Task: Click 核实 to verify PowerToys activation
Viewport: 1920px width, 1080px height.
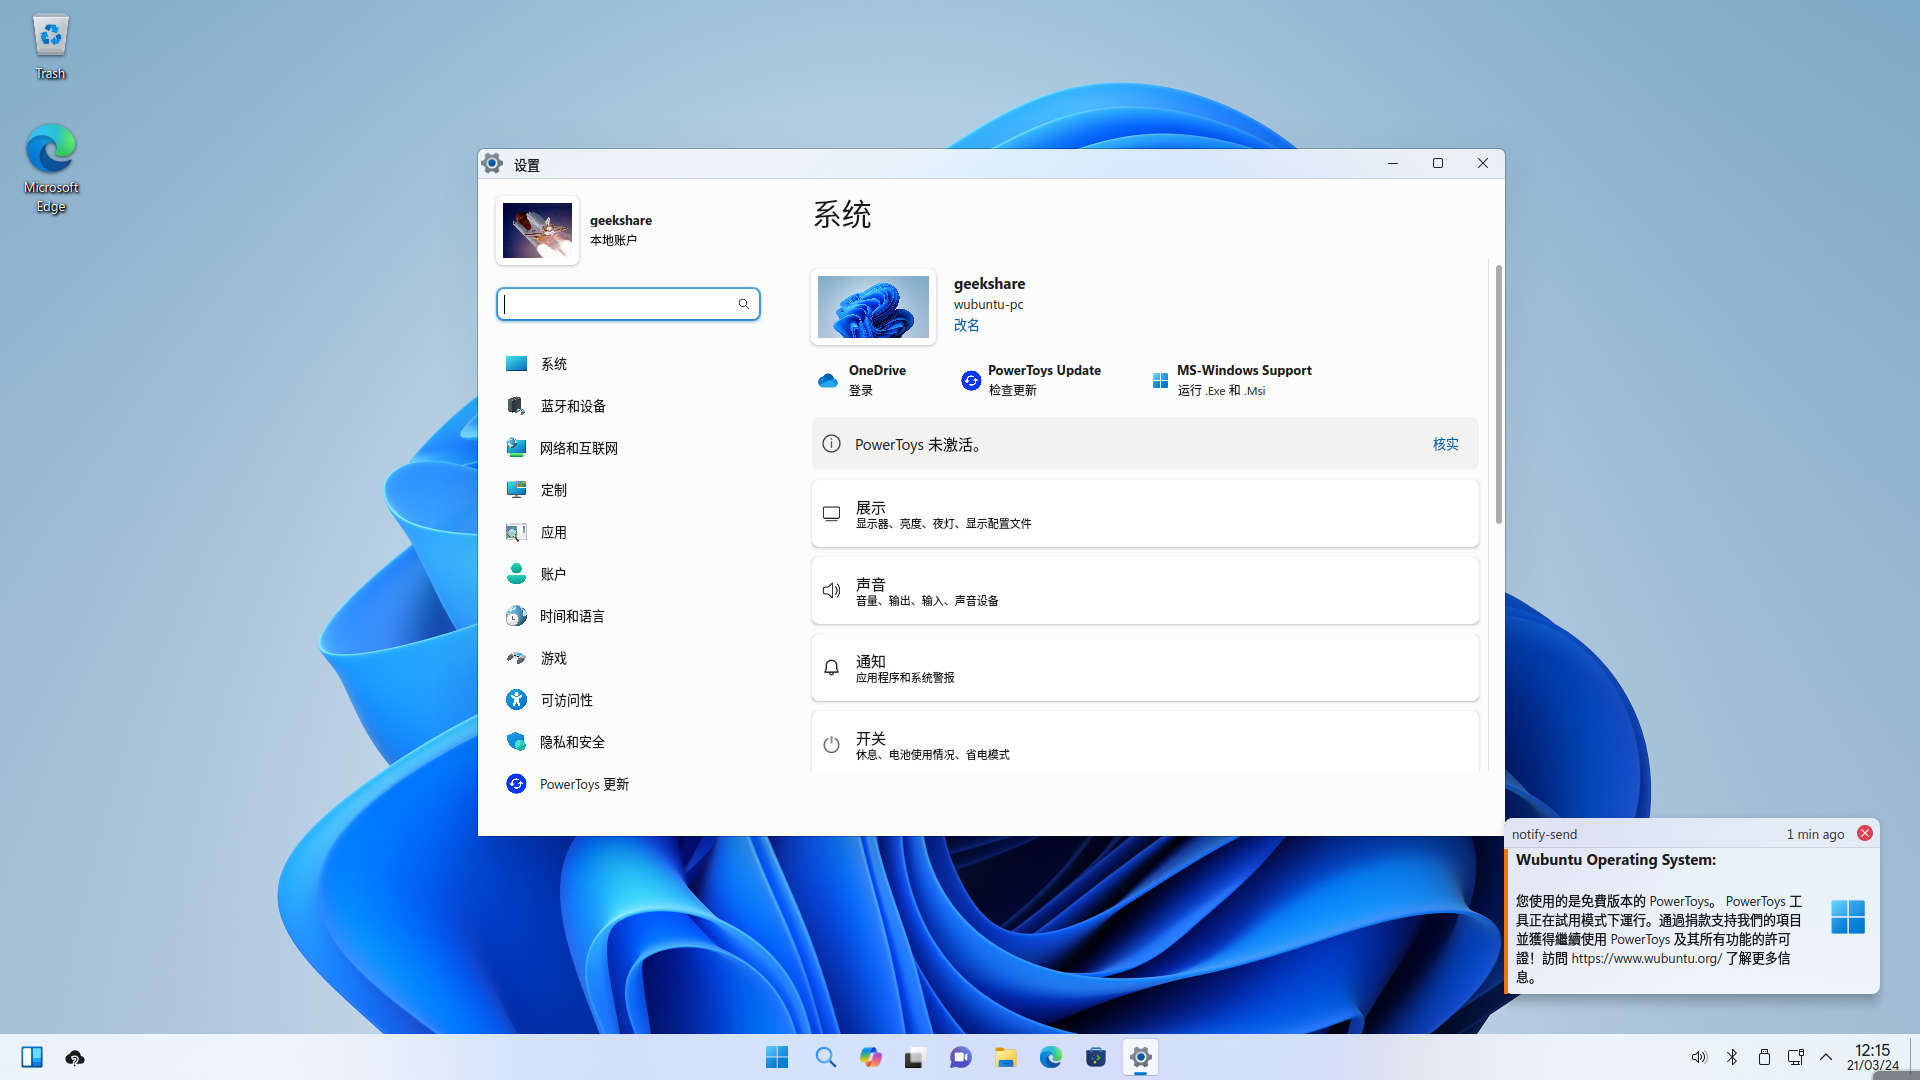Action: coord(1445,444)
